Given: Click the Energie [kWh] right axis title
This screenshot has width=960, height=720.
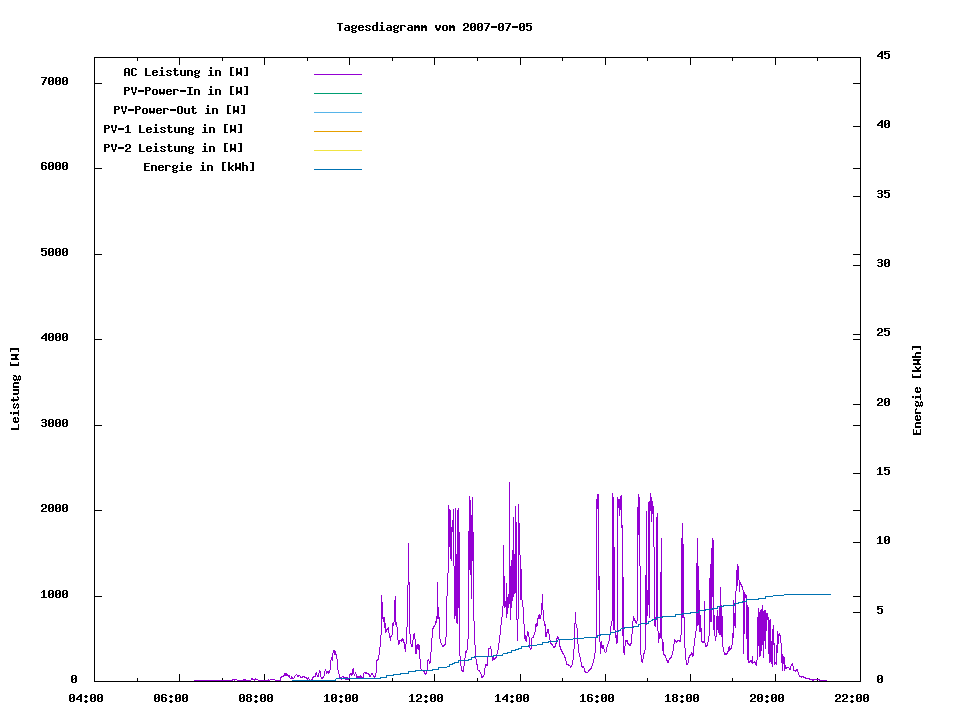Looking at the screenshot, I should [917, 390].
